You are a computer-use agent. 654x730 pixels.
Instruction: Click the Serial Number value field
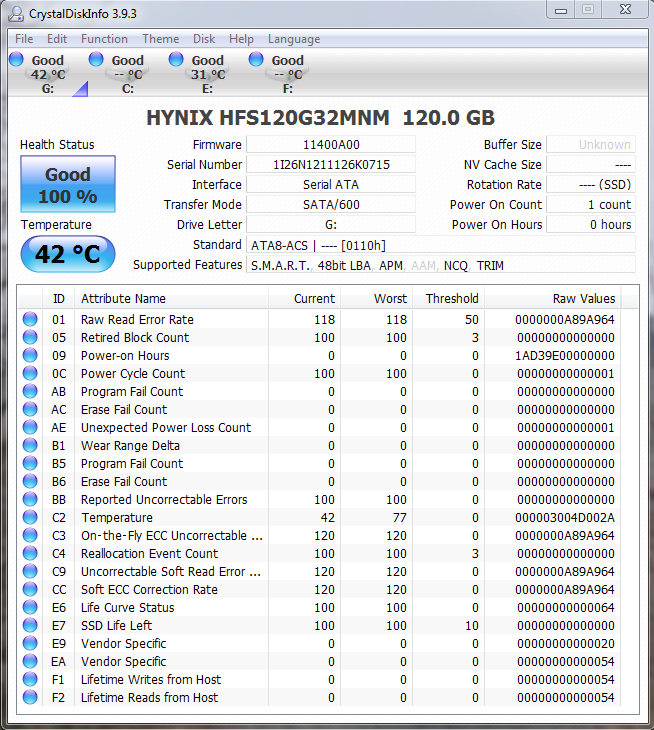(331, 165)
